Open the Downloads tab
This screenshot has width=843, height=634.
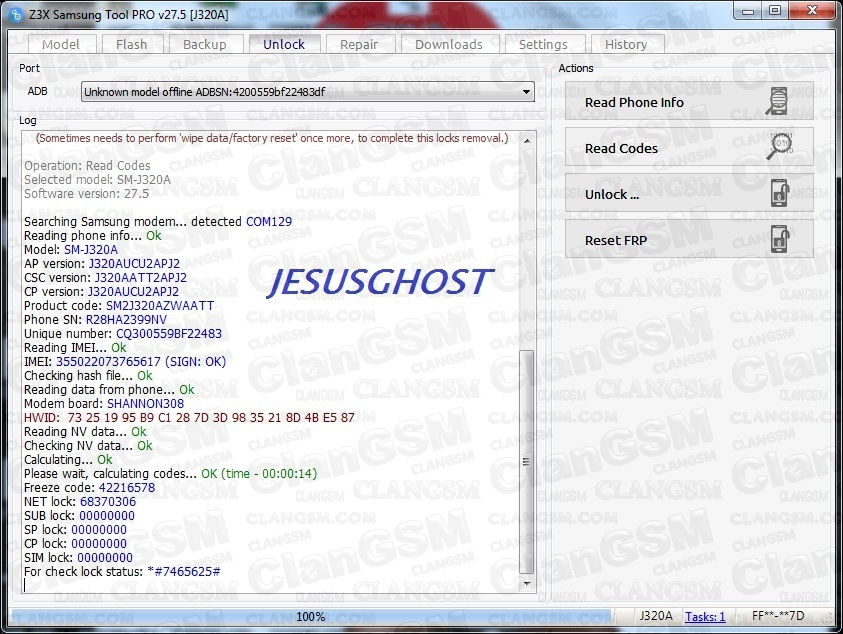449,44
